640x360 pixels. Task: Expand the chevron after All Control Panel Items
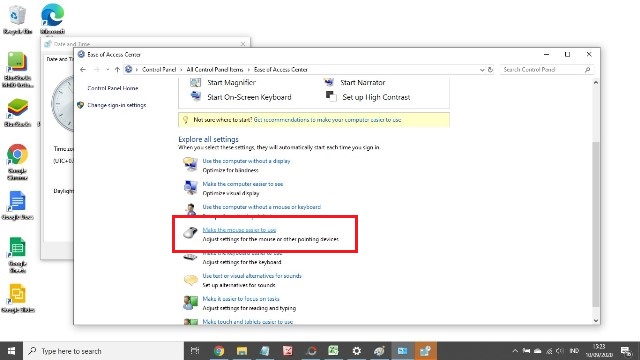(x=249, y=70)
